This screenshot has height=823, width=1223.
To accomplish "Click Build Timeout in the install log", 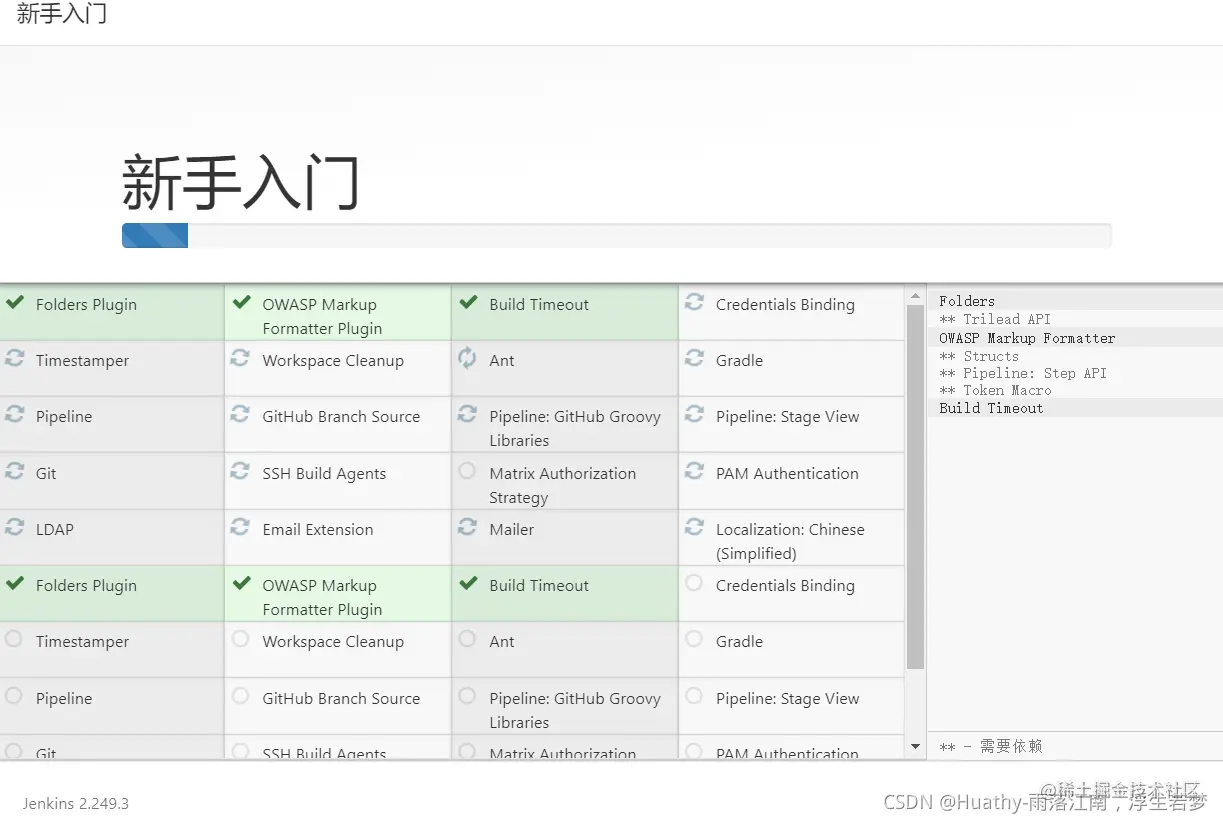I will click(991, 408).
